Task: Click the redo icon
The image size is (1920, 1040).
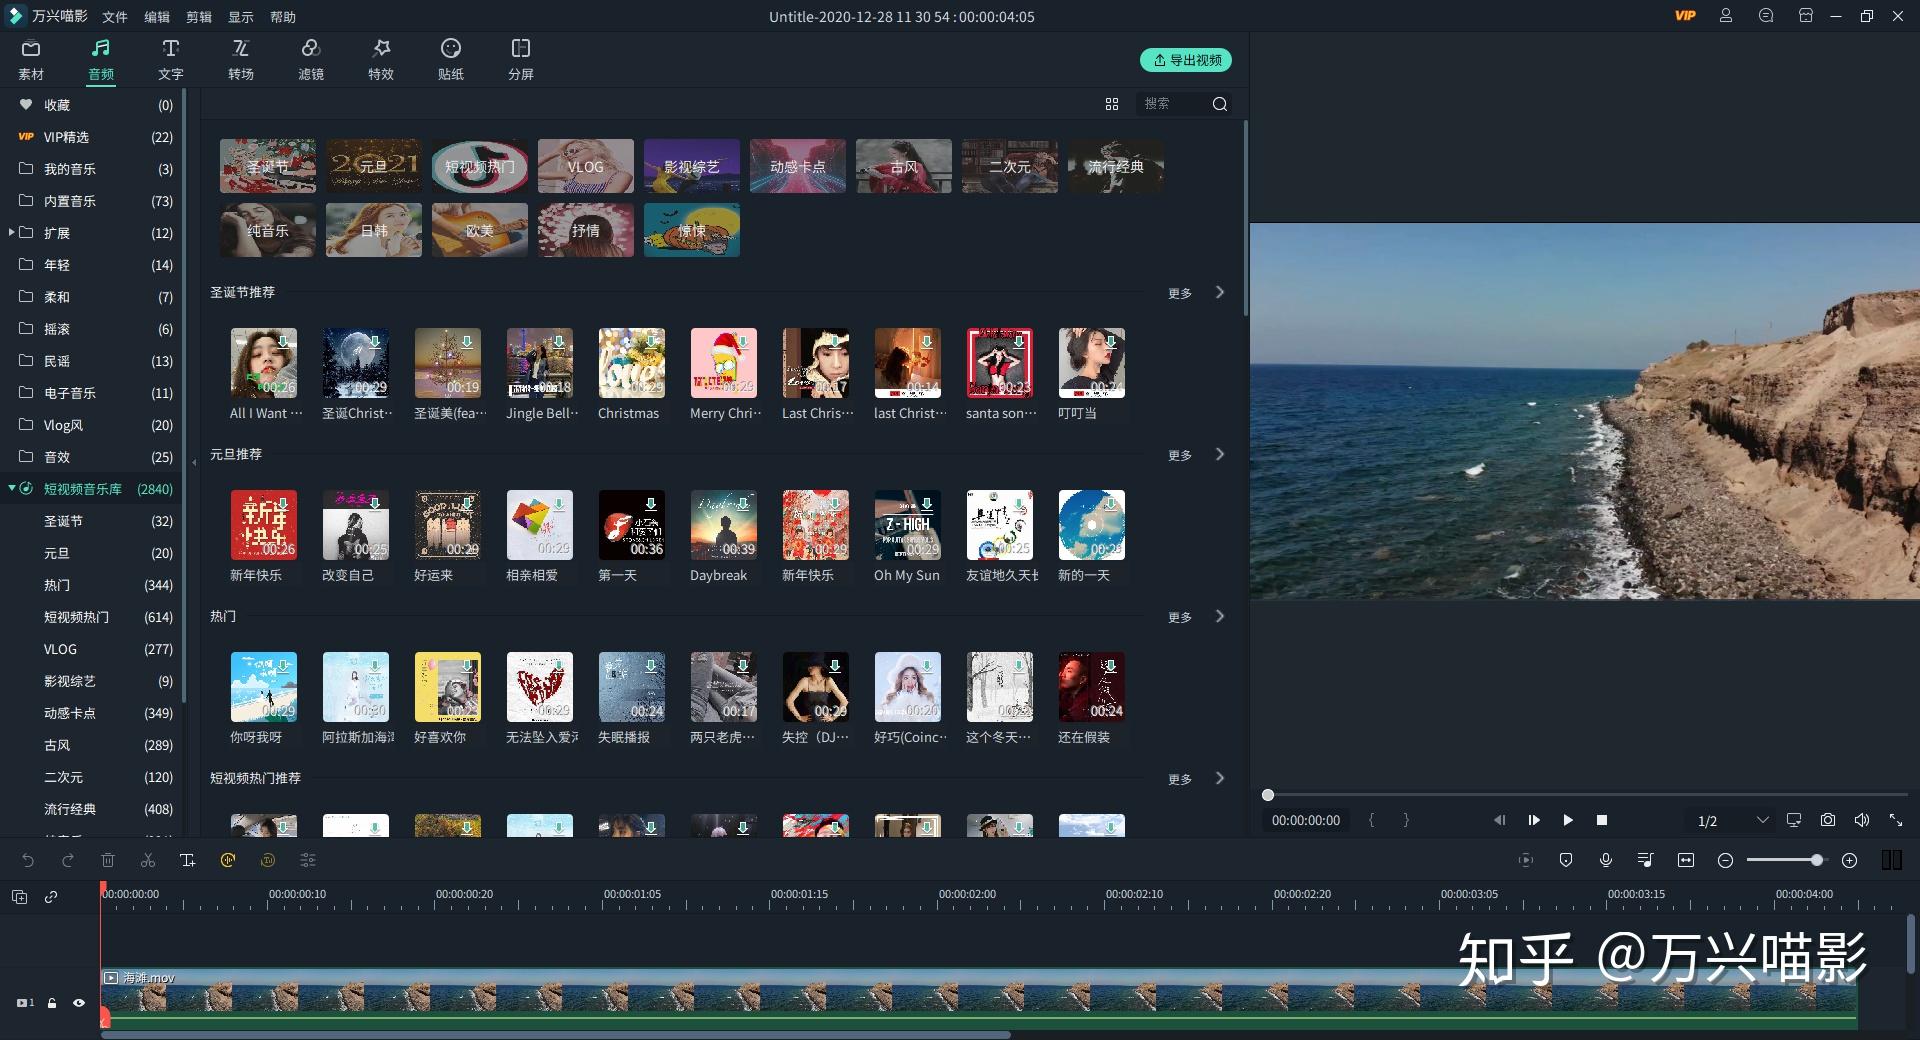Action: tap(68, 860)
